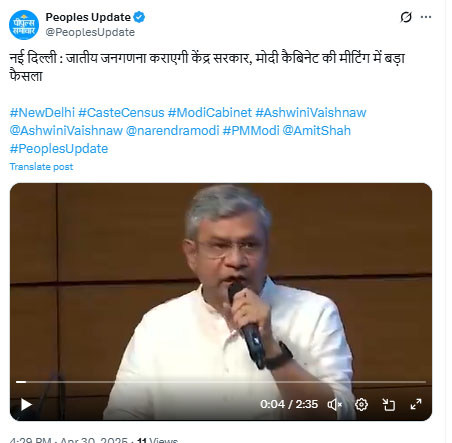Click the Peoples Update display name
Viewport: 452px width, 443px height.
88,17
